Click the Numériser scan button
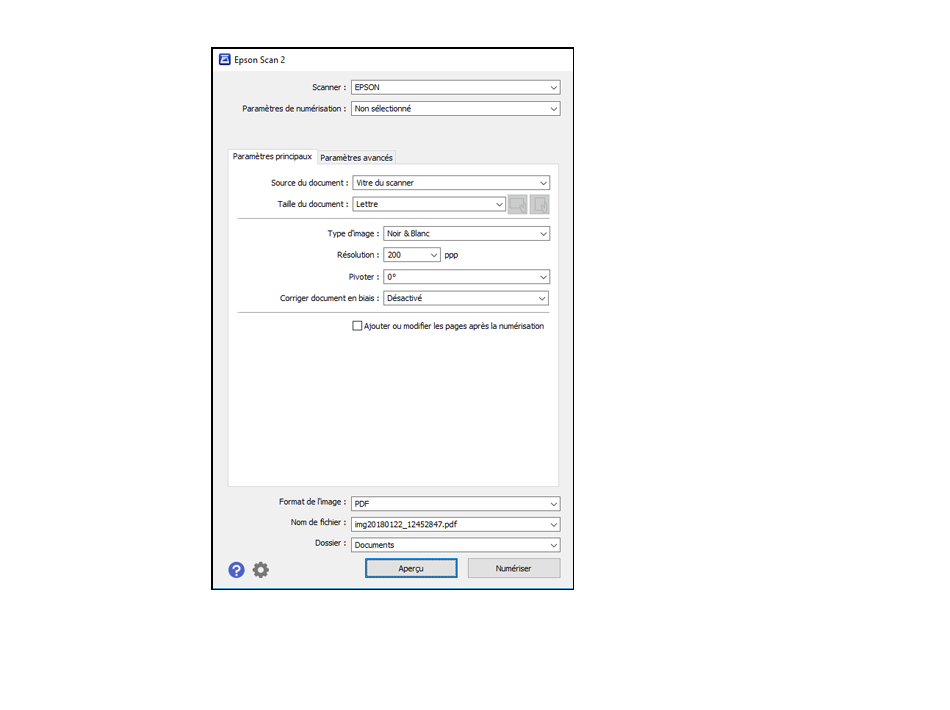 point(513,568)
